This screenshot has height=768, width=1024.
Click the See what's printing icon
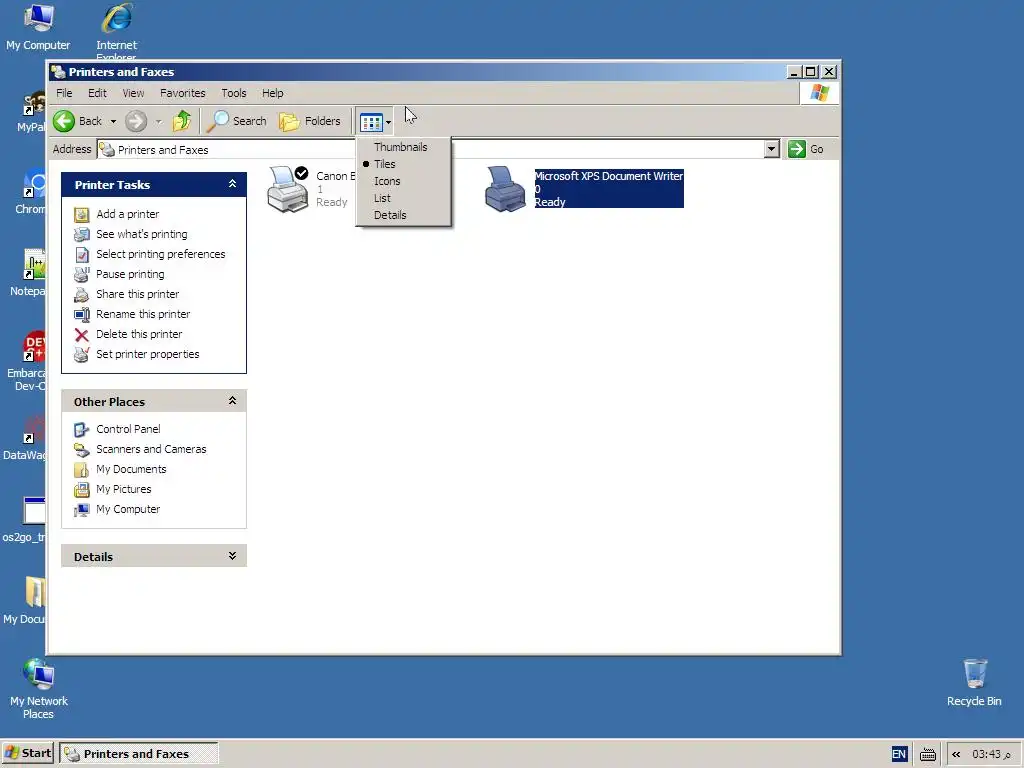[82, 234]
